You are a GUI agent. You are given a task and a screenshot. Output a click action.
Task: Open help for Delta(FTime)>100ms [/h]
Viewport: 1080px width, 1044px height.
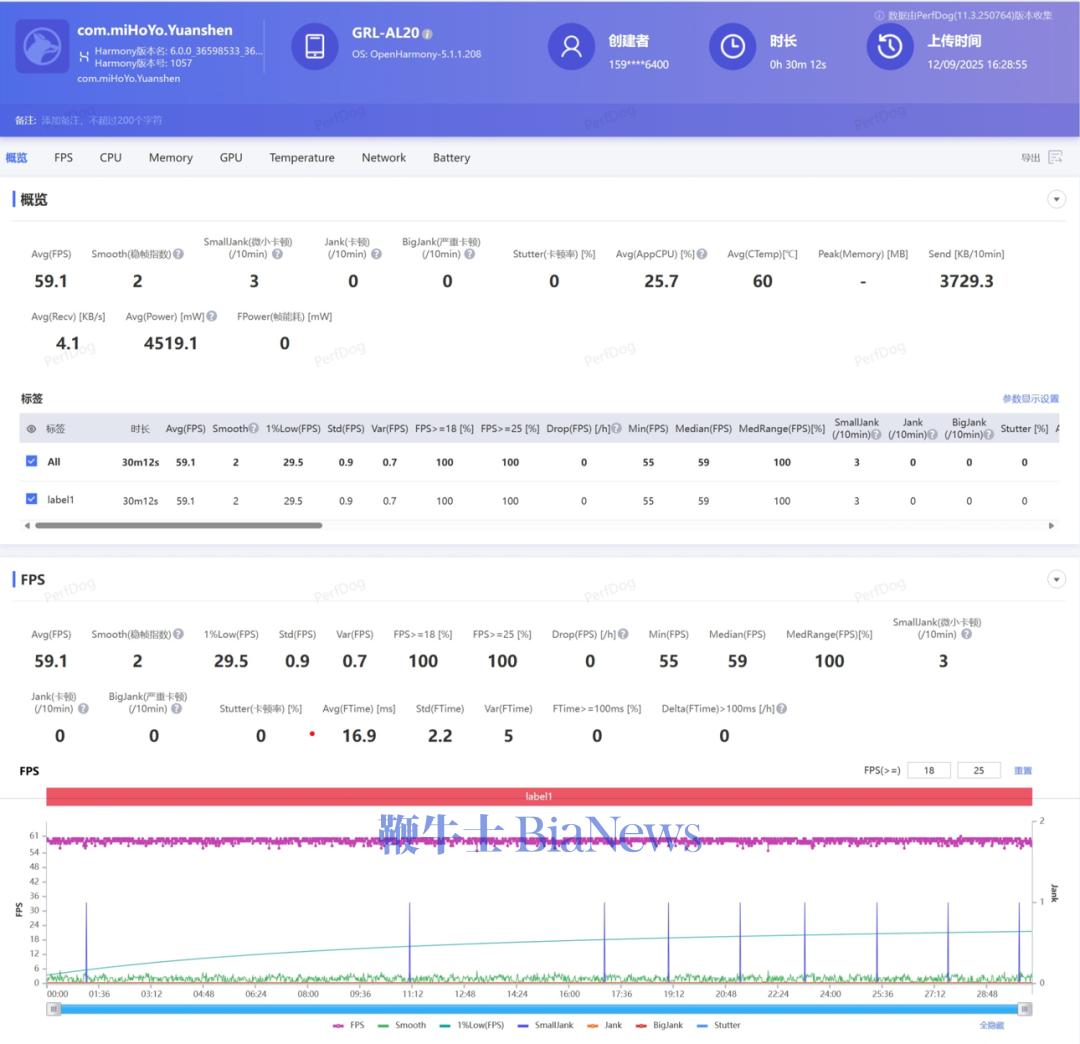click(781, 709)
